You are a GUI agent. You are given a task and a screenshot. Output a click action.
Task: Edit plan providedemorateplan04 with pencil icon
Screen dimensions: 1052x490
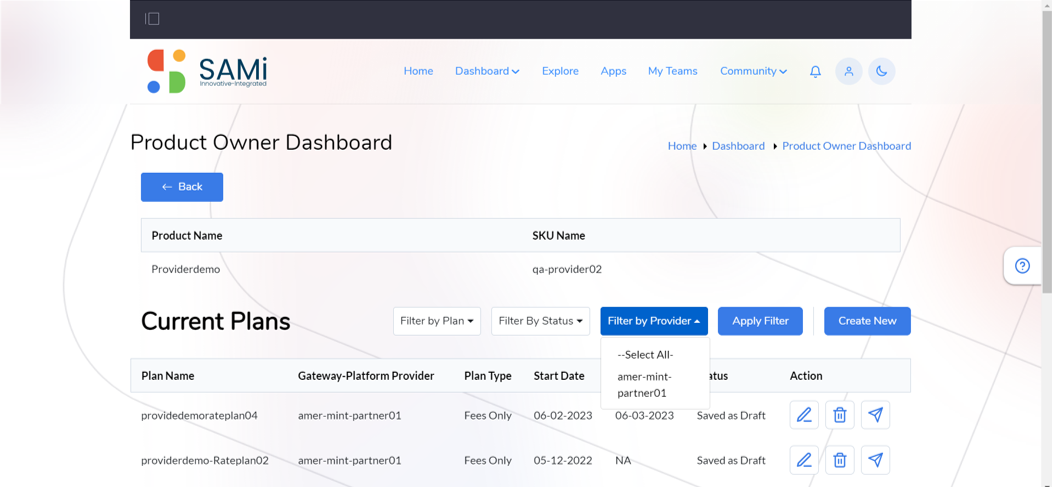[x=804, y=415]
